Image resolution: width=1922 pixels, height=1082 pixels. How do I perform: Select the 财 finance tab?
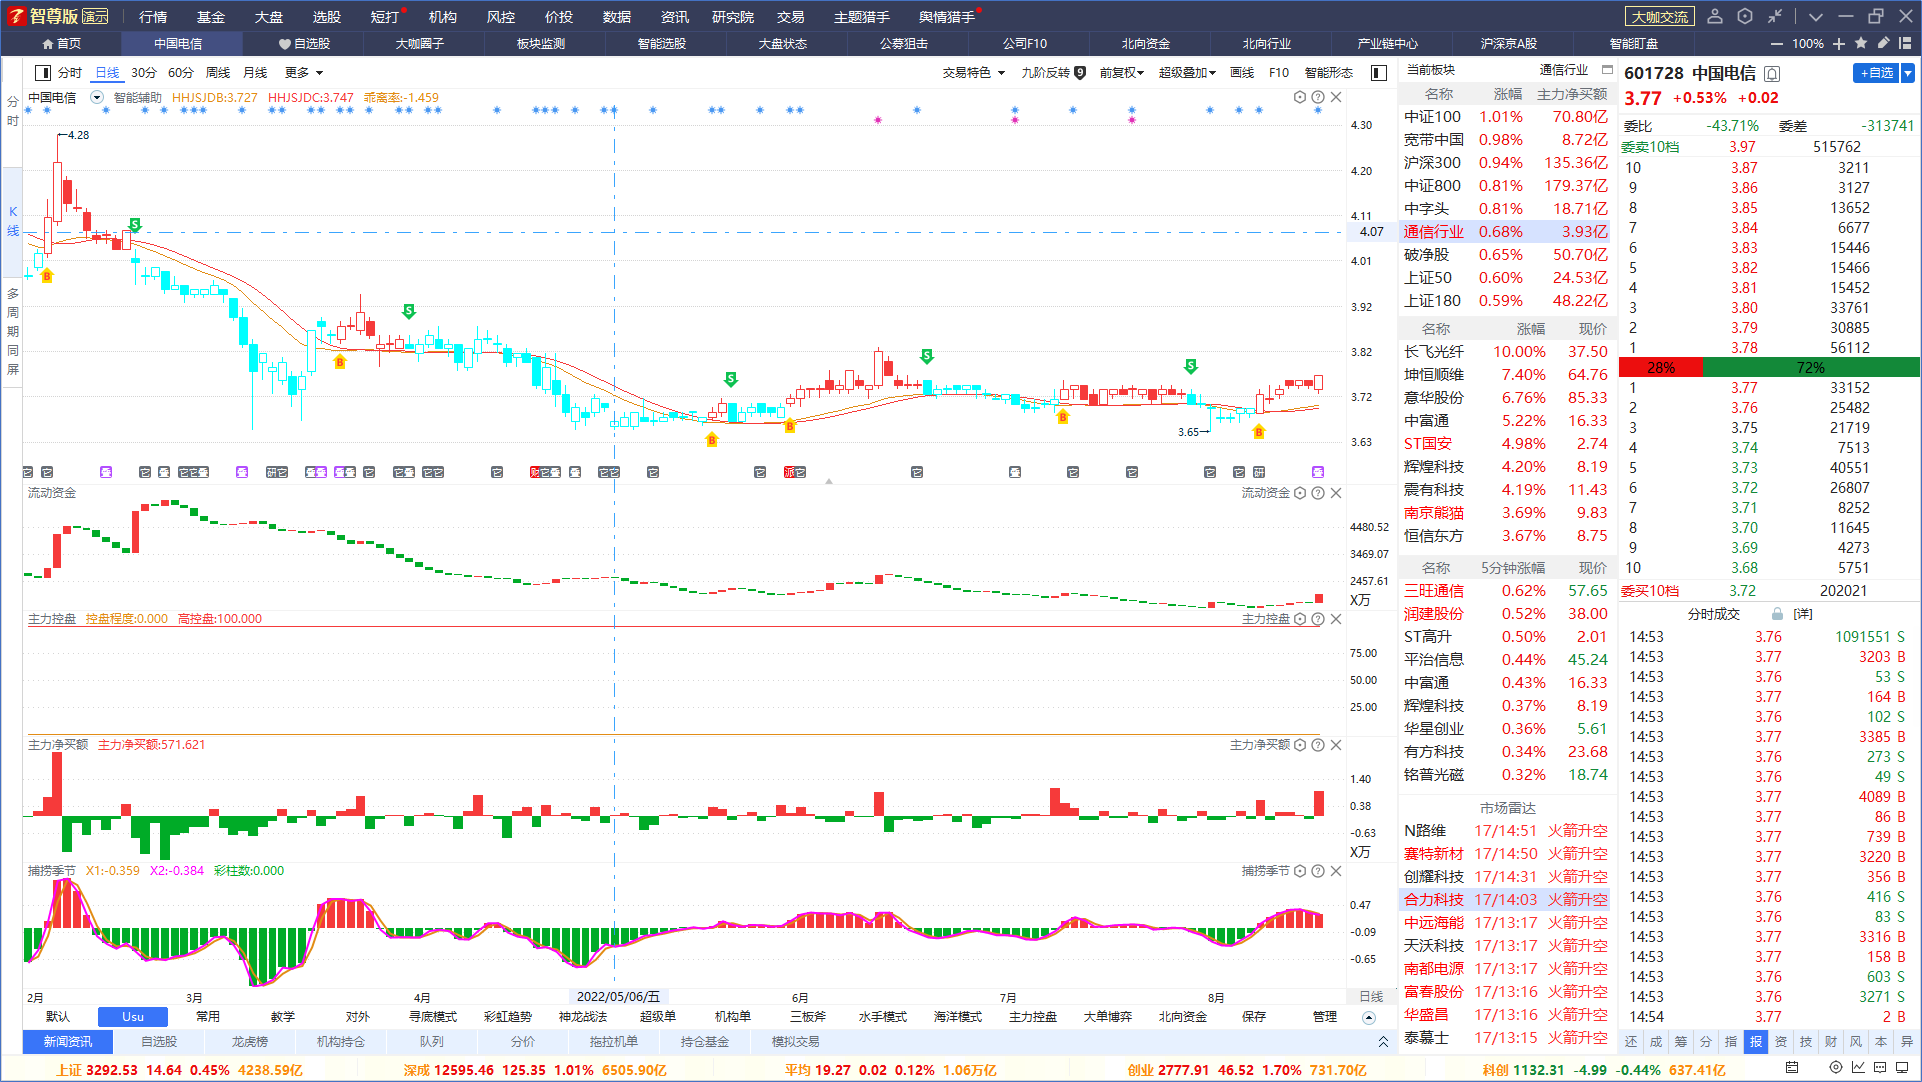click(1831, 1042)
